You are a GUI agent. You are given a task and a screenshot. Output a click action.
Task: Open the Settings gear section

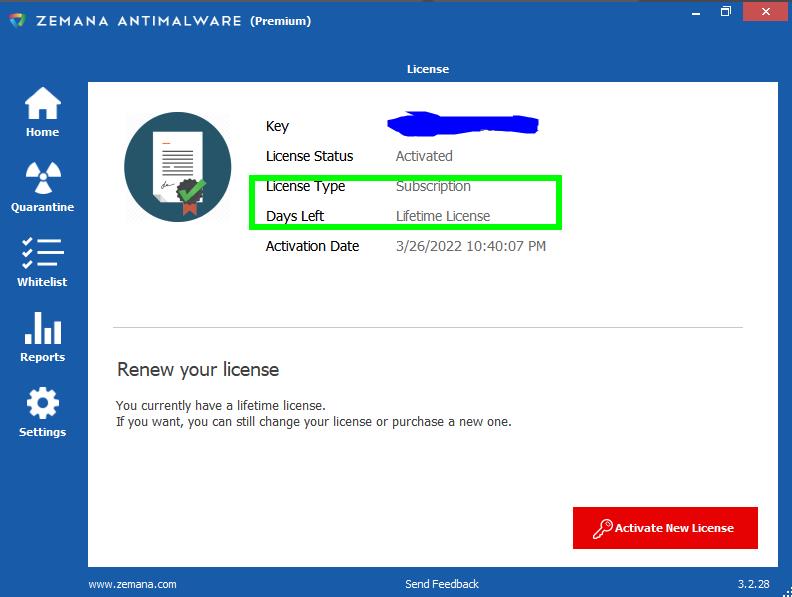point(42,412)
